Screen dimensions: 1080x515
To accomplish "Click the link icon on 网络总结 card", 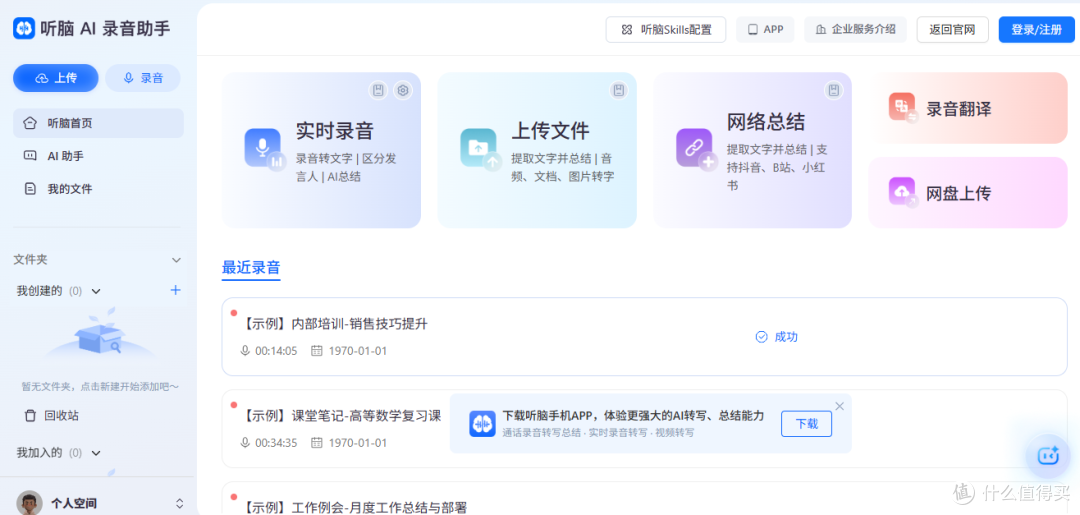I will 696,149.
